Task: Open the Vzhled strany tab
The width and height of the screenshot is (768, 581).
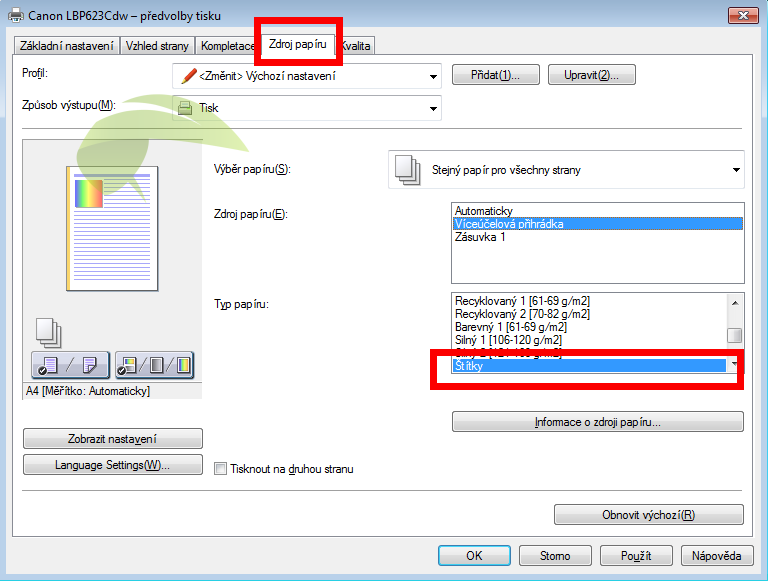Action: click(158, 46)
